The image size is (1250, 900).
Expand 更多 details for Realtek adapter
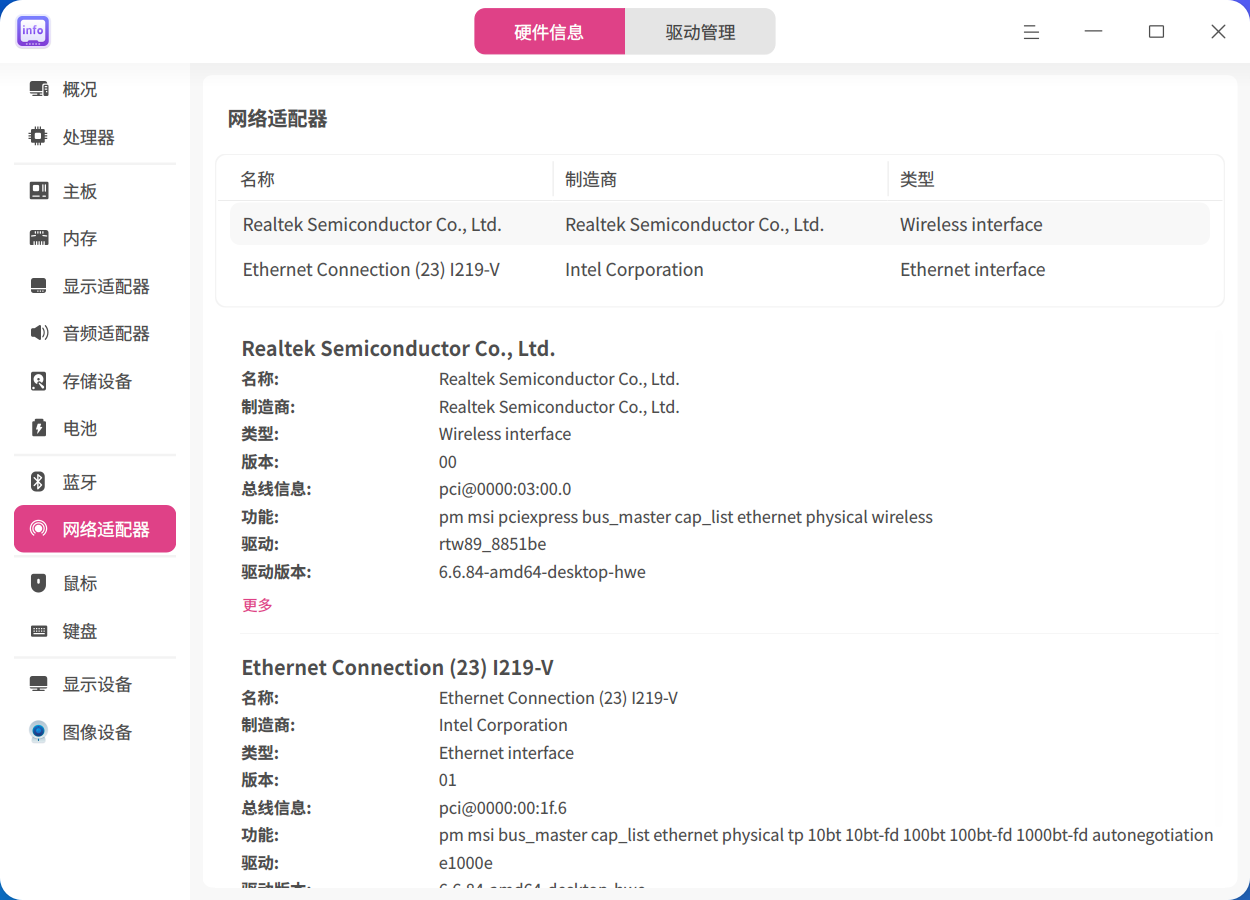coord(257,605)
